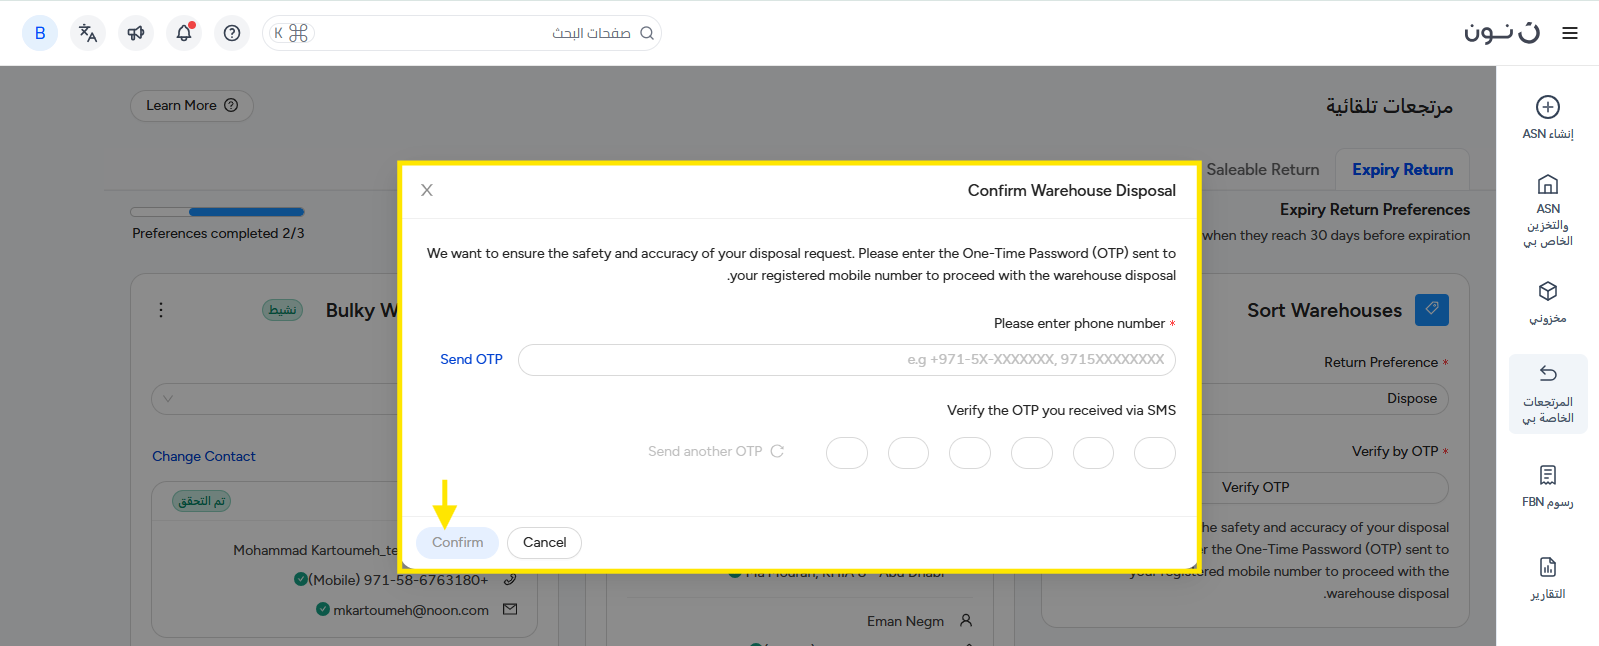Image resolution: width=1599 pixels, height=646 pixels.
Task: Open the FBN fees sidebar item
Action: click(1547, 486)
